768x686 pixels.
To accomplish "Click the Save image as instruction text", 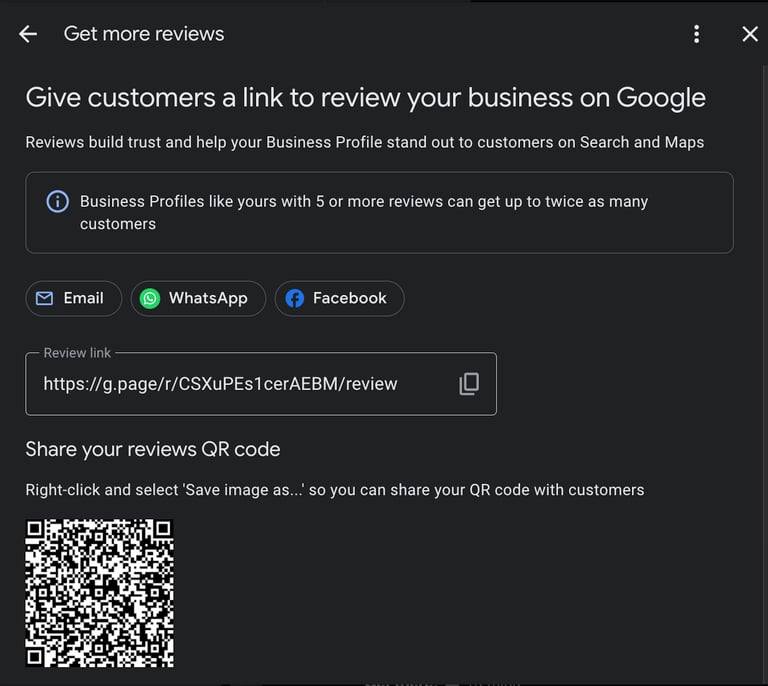I will [x=335, y=490].
